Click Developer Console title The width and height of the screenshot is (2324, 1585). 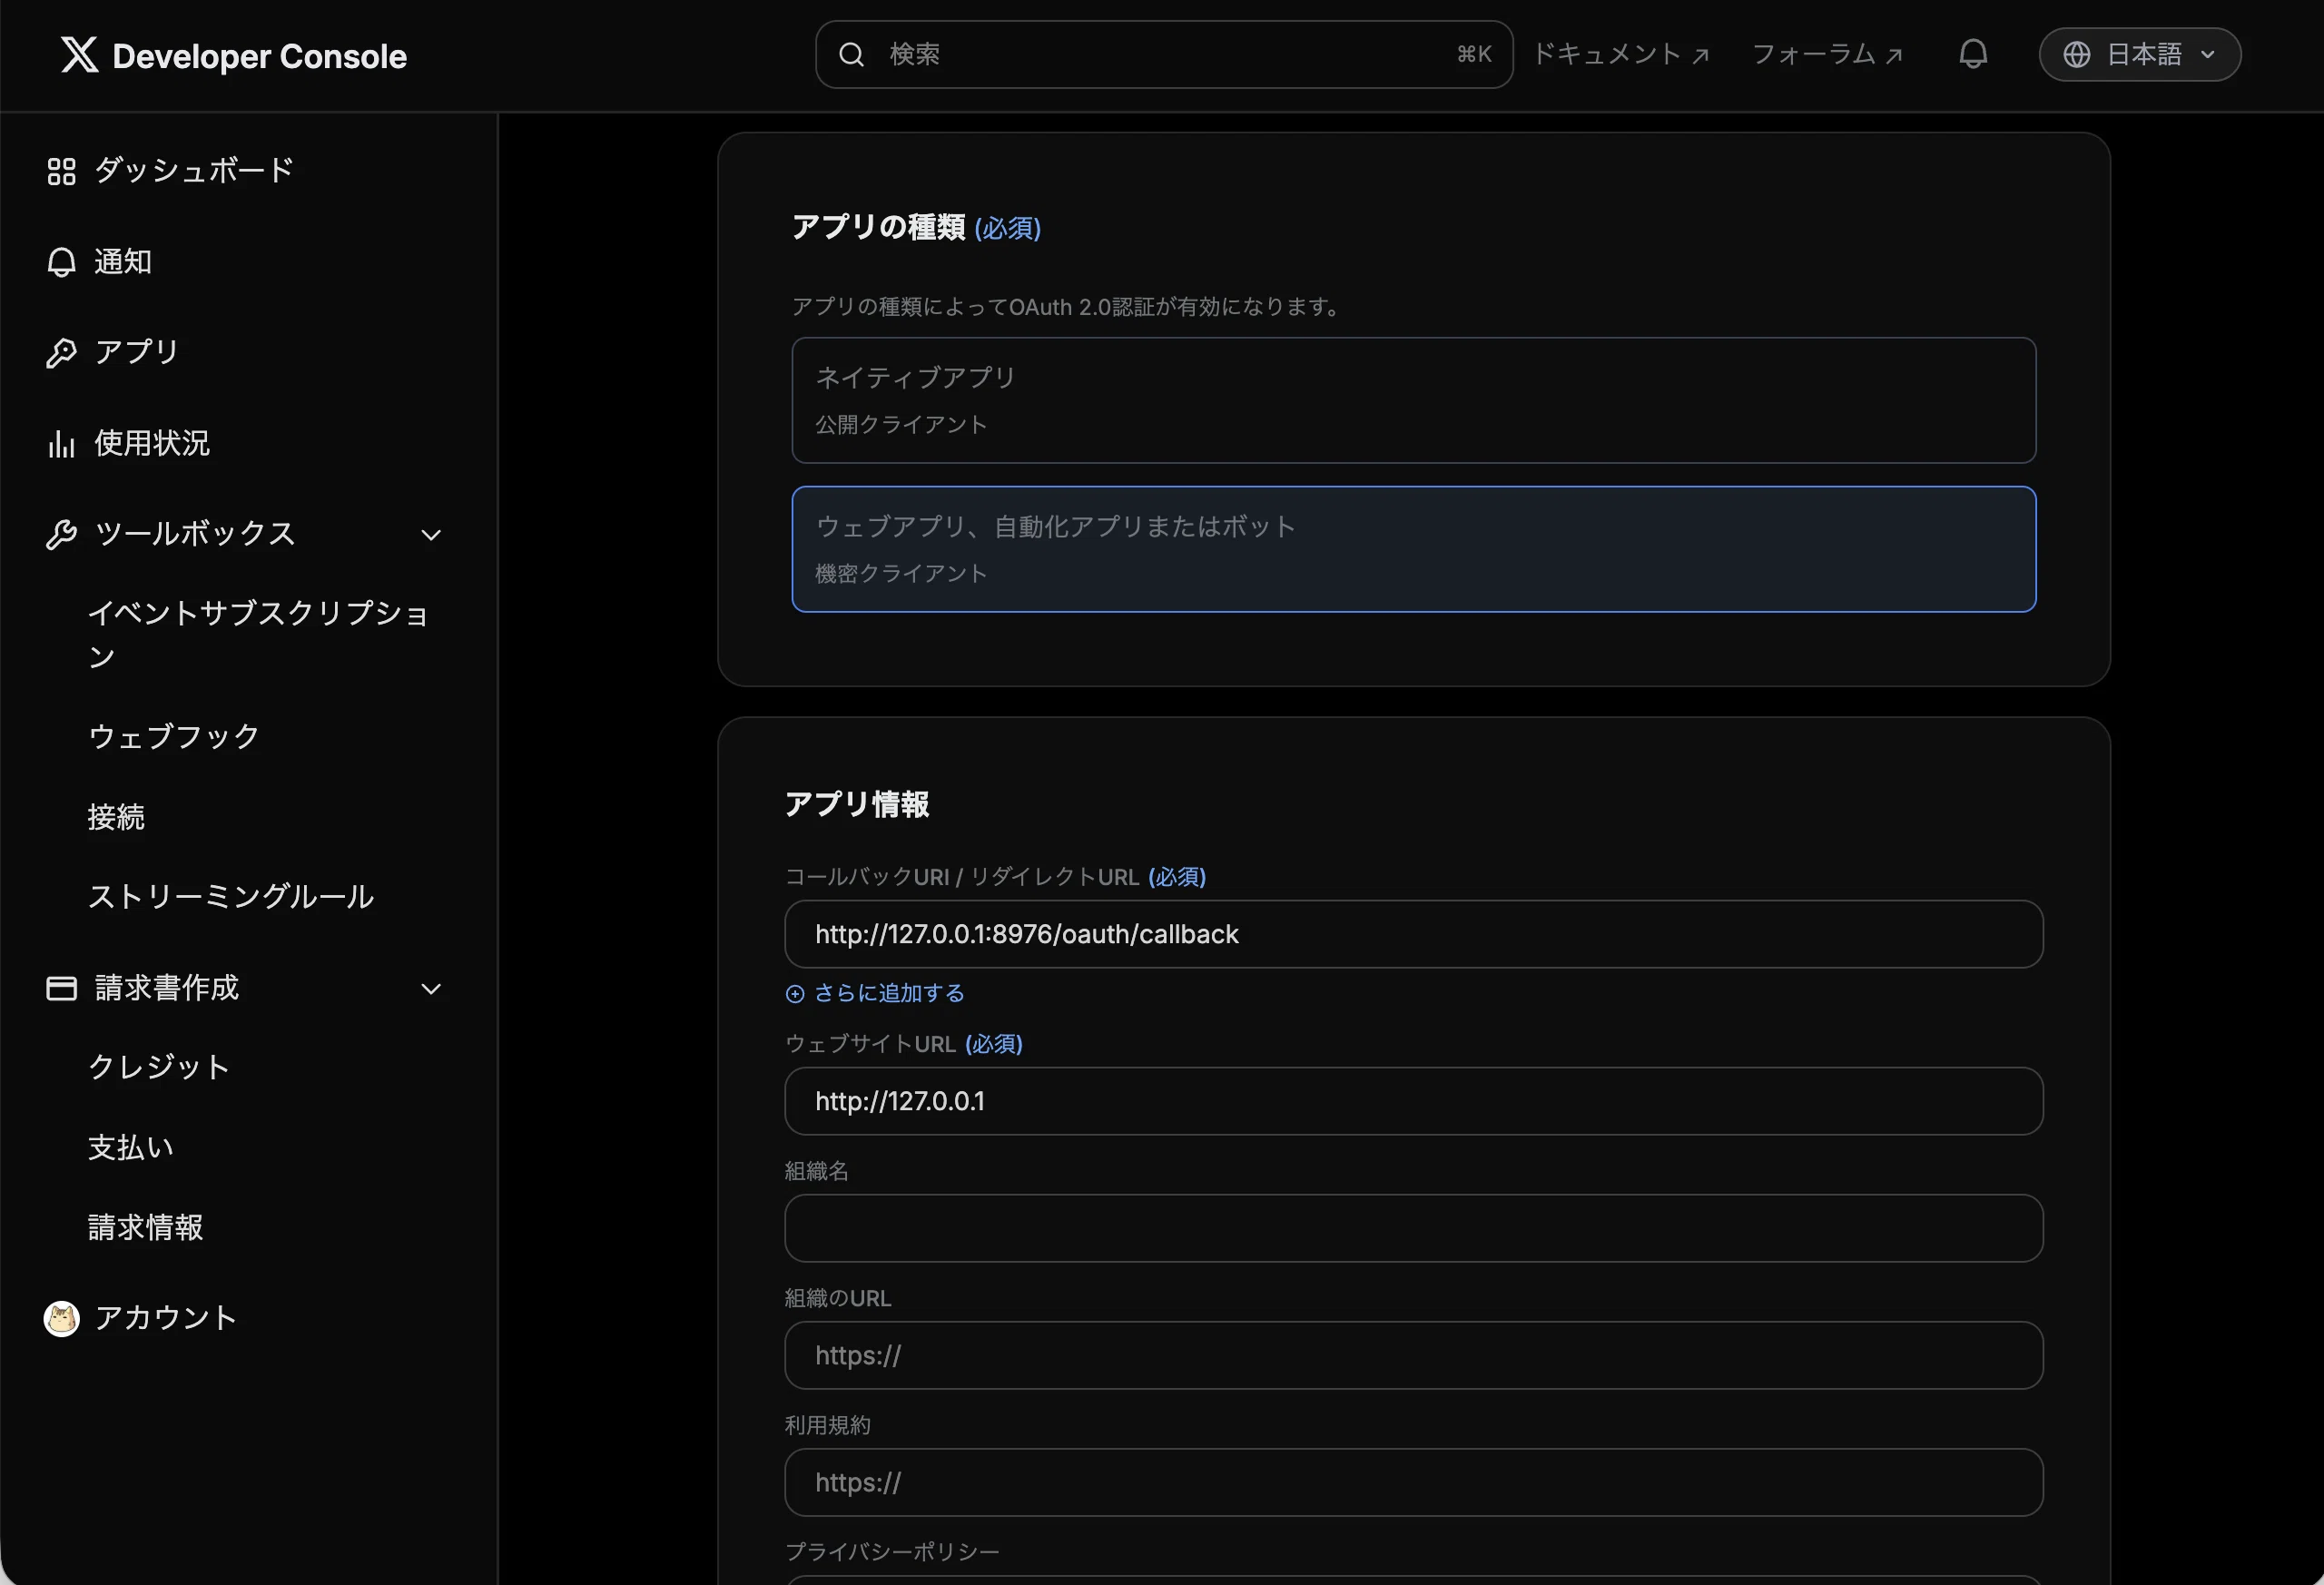pos(259,56)
